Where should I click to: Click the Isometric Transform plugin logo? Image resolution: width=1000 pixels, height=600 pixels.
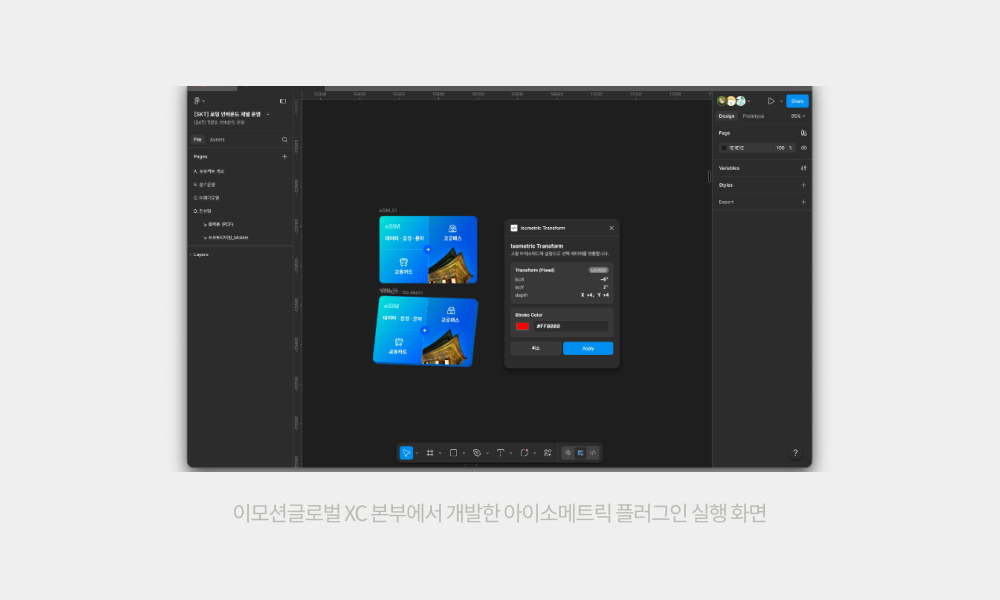click(514, 228)
